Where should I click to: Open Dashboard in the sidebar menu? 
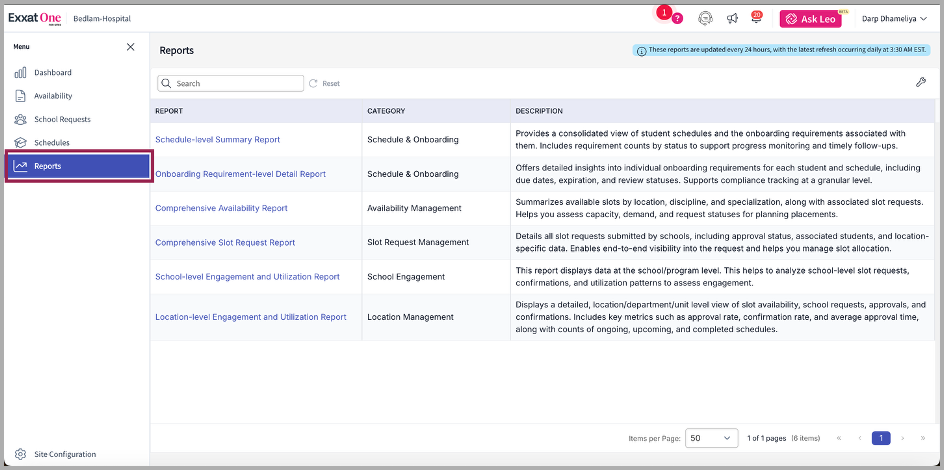click(x=52, y=73)
